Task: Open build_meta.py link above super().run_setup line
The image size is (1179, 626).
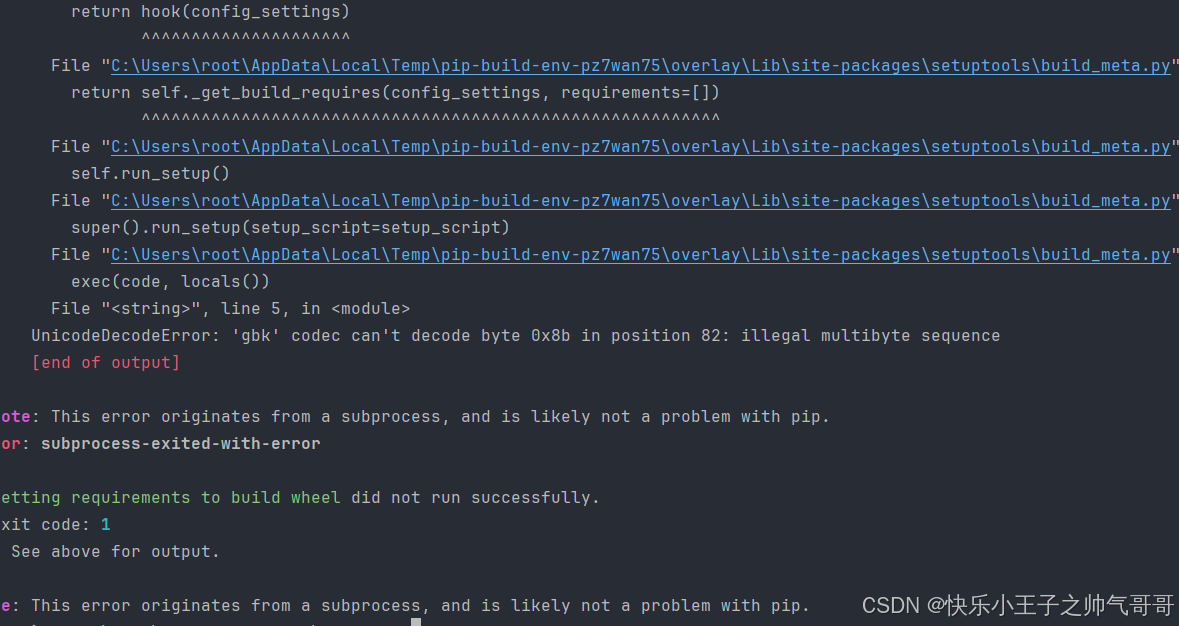Action: pos(640,201)
